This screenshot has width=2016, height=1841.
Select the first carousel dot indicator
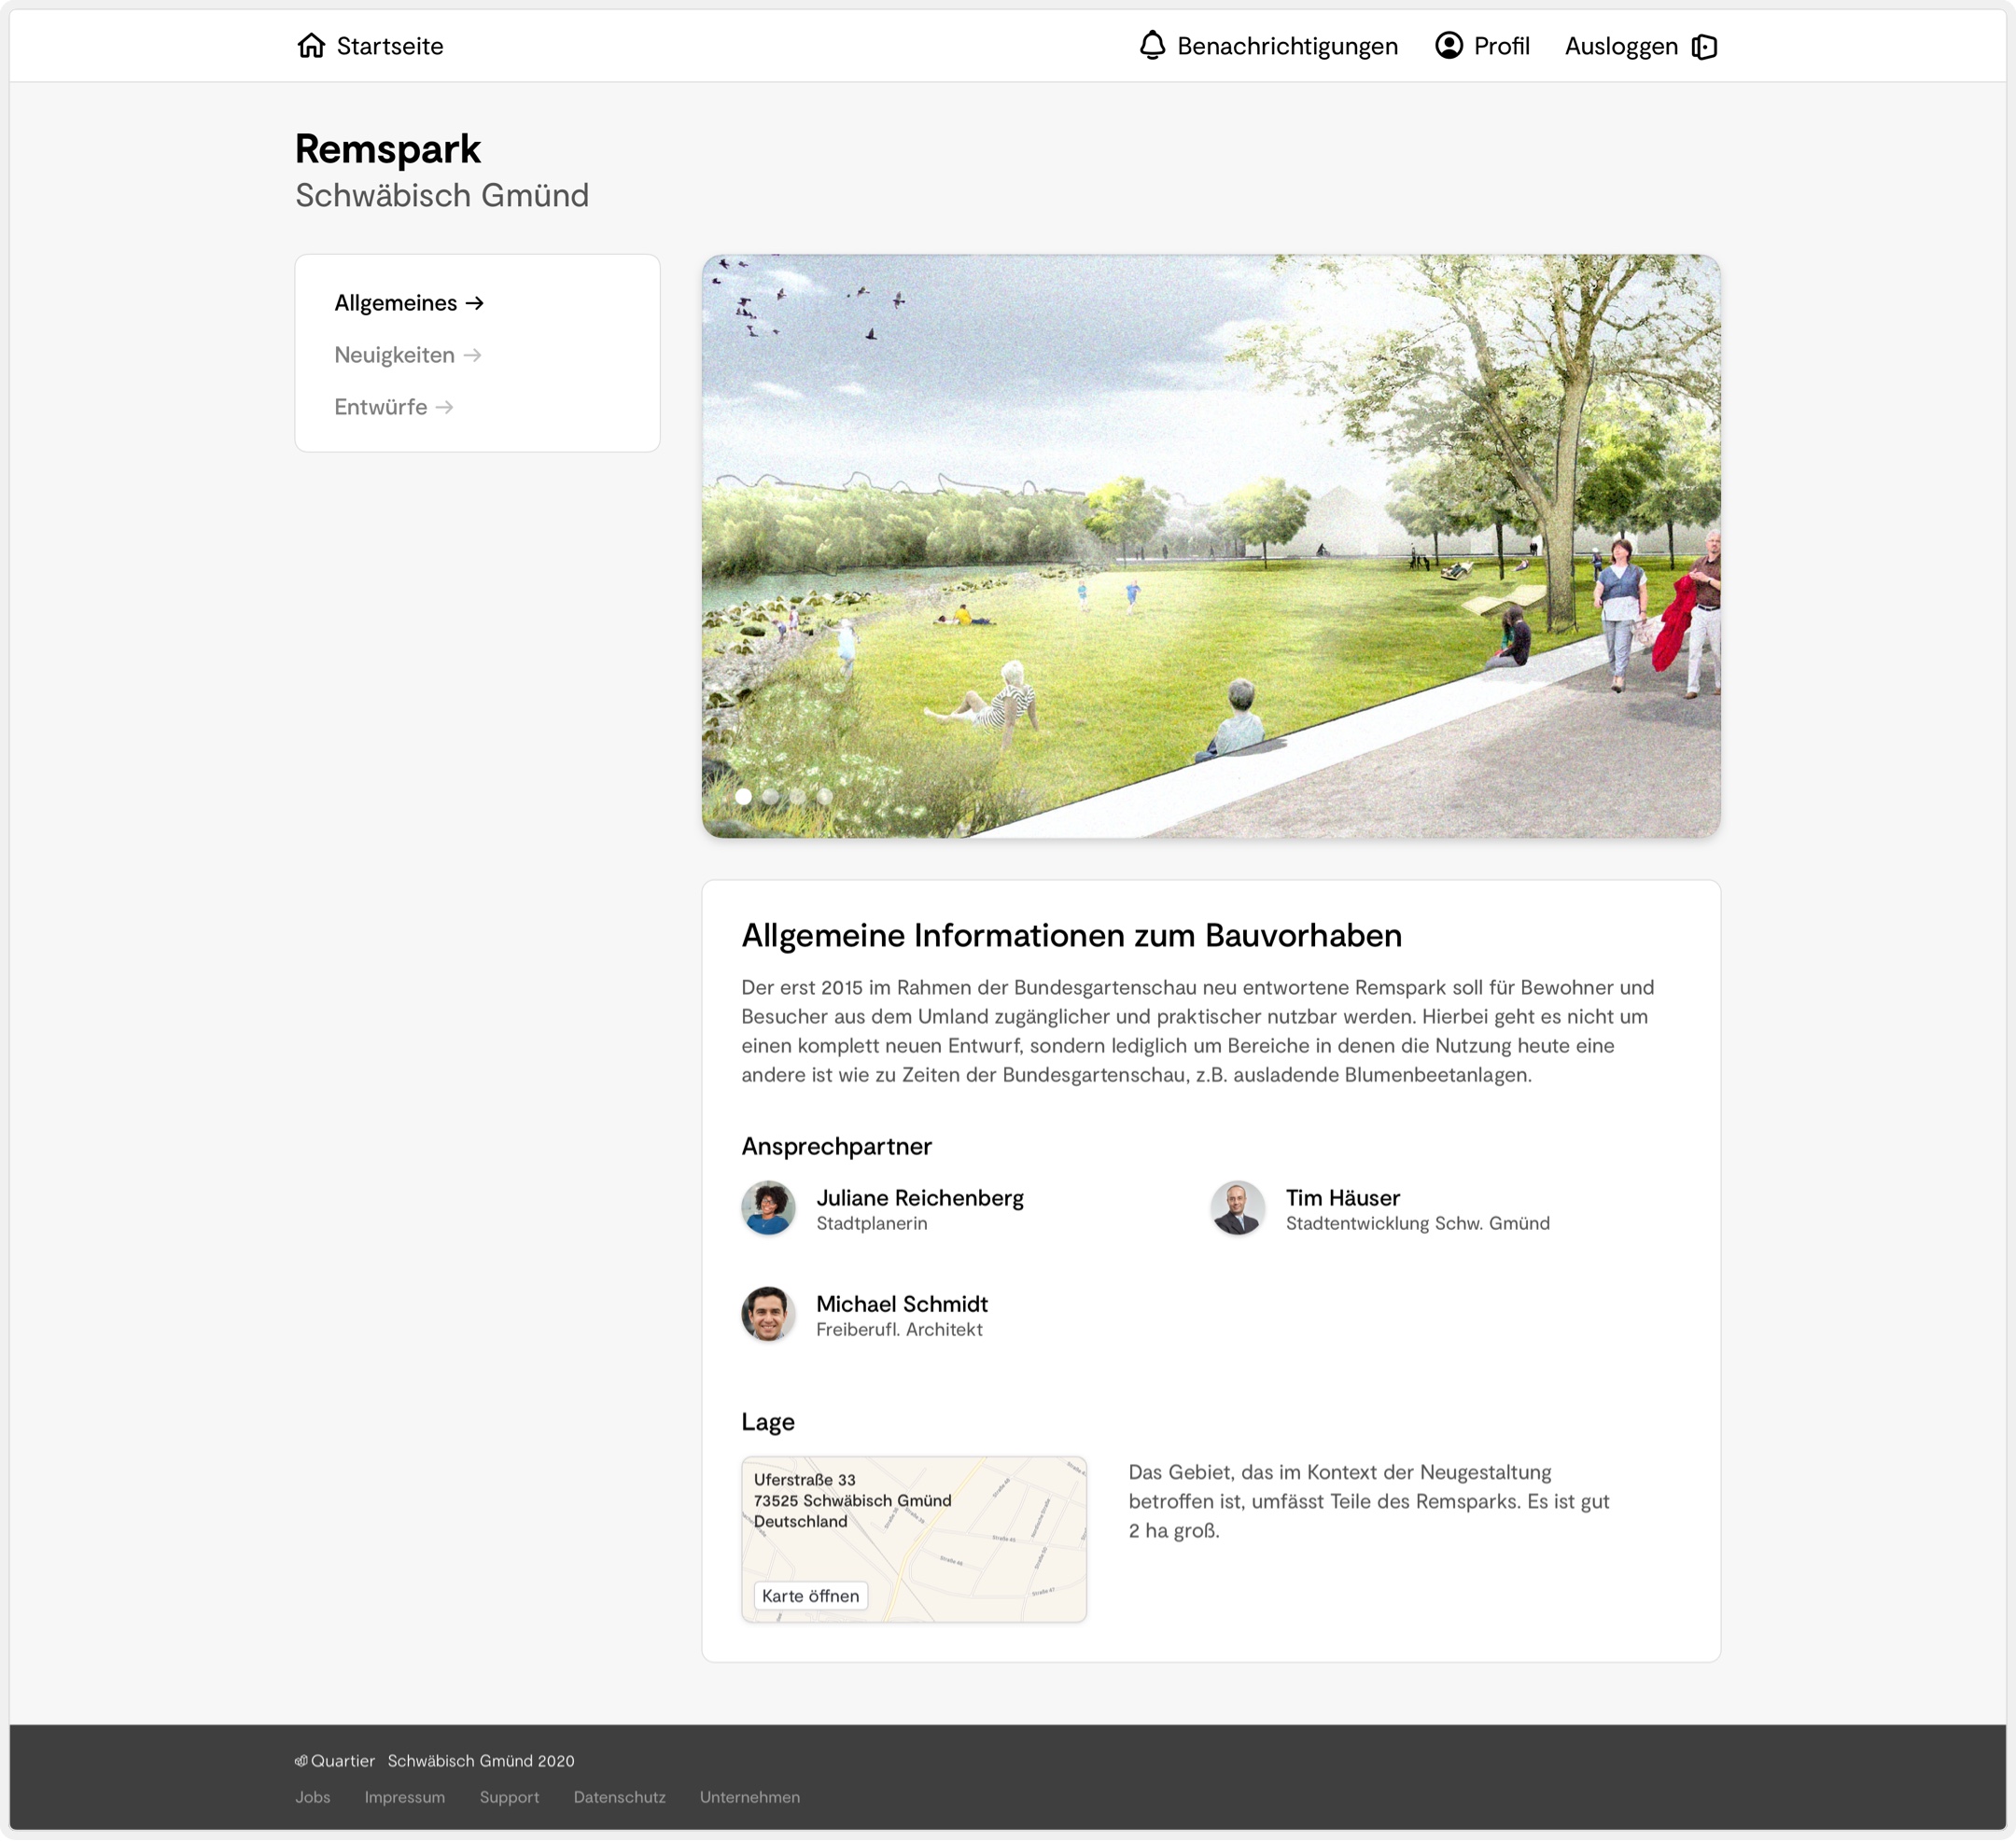[743, 797]
